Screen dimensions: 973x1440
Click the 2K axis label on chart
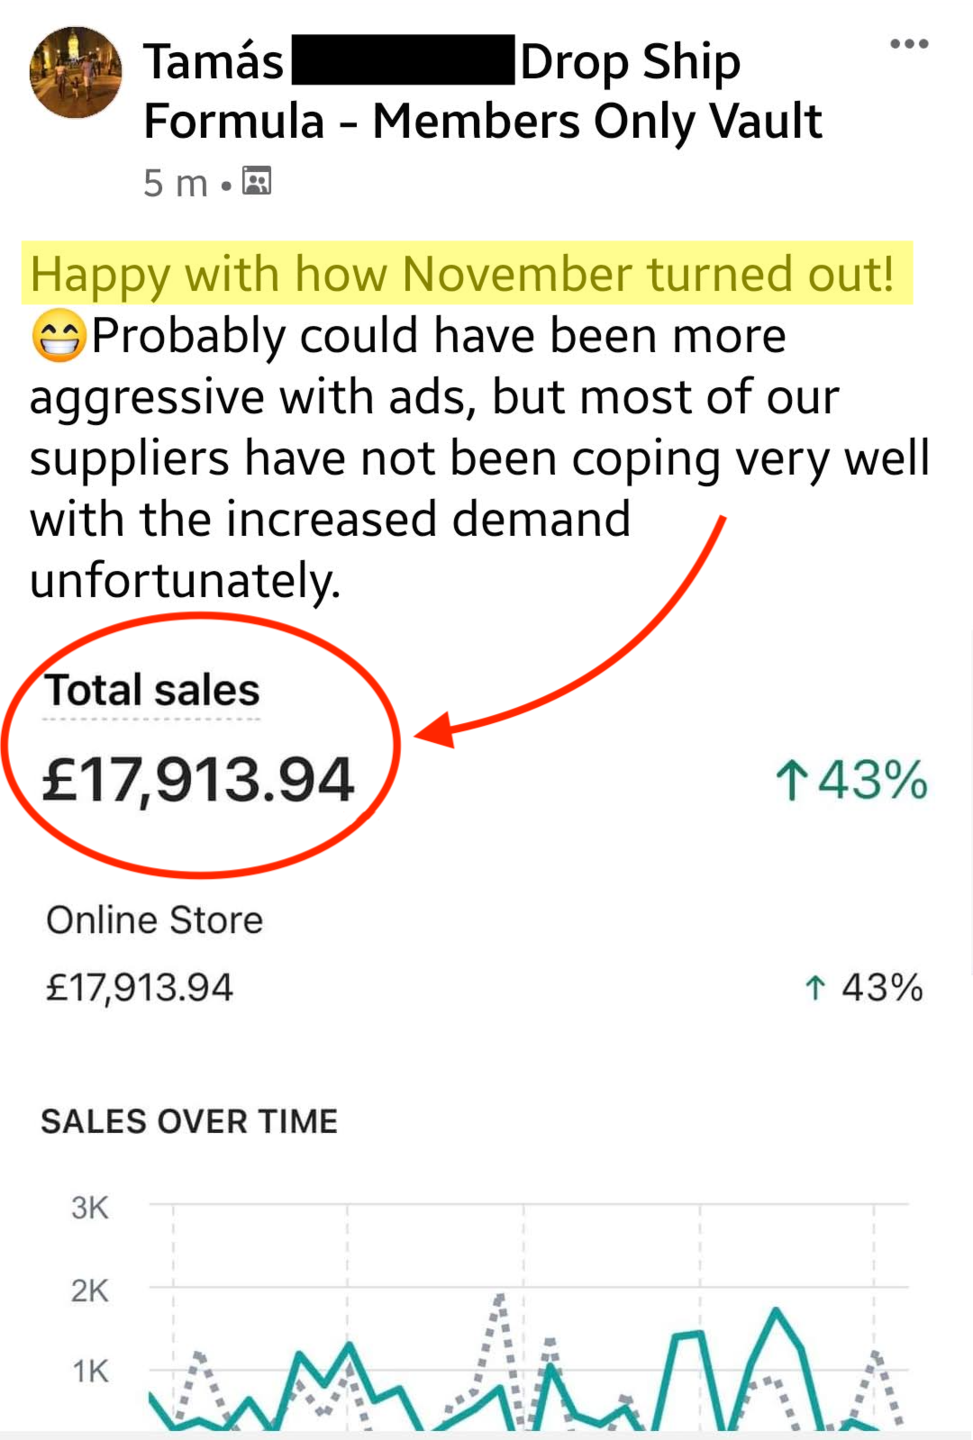[89, 1290]
